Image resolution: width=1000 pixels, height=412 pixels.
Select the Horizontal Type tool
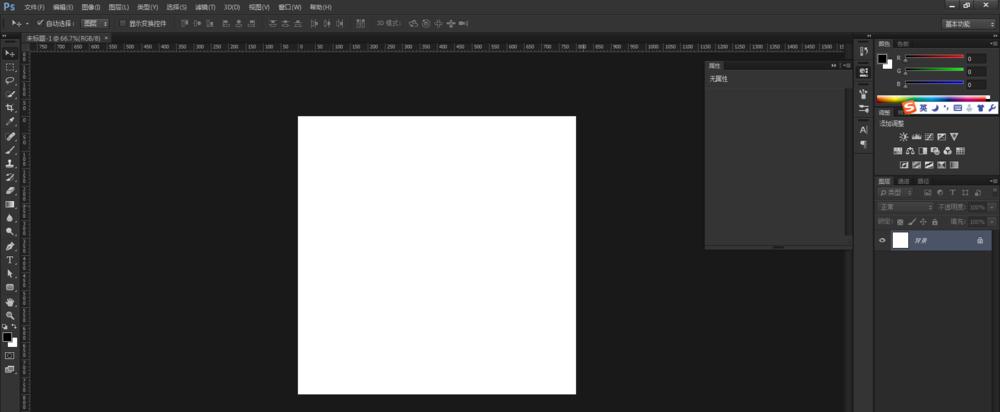pos(10,260)
